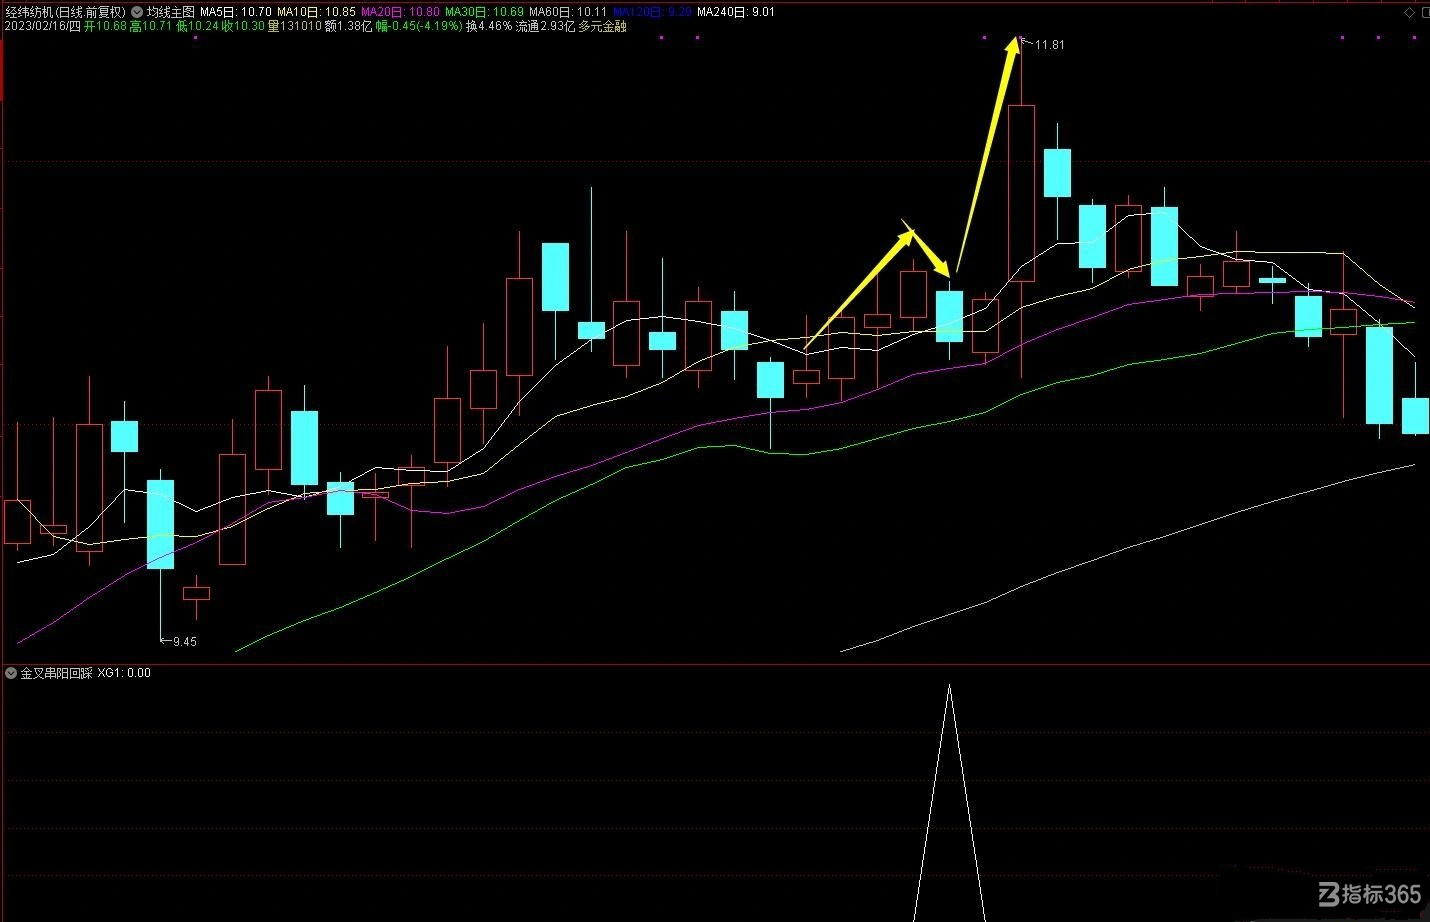Click the blue MA120日 value

click(x=651, y=12)
